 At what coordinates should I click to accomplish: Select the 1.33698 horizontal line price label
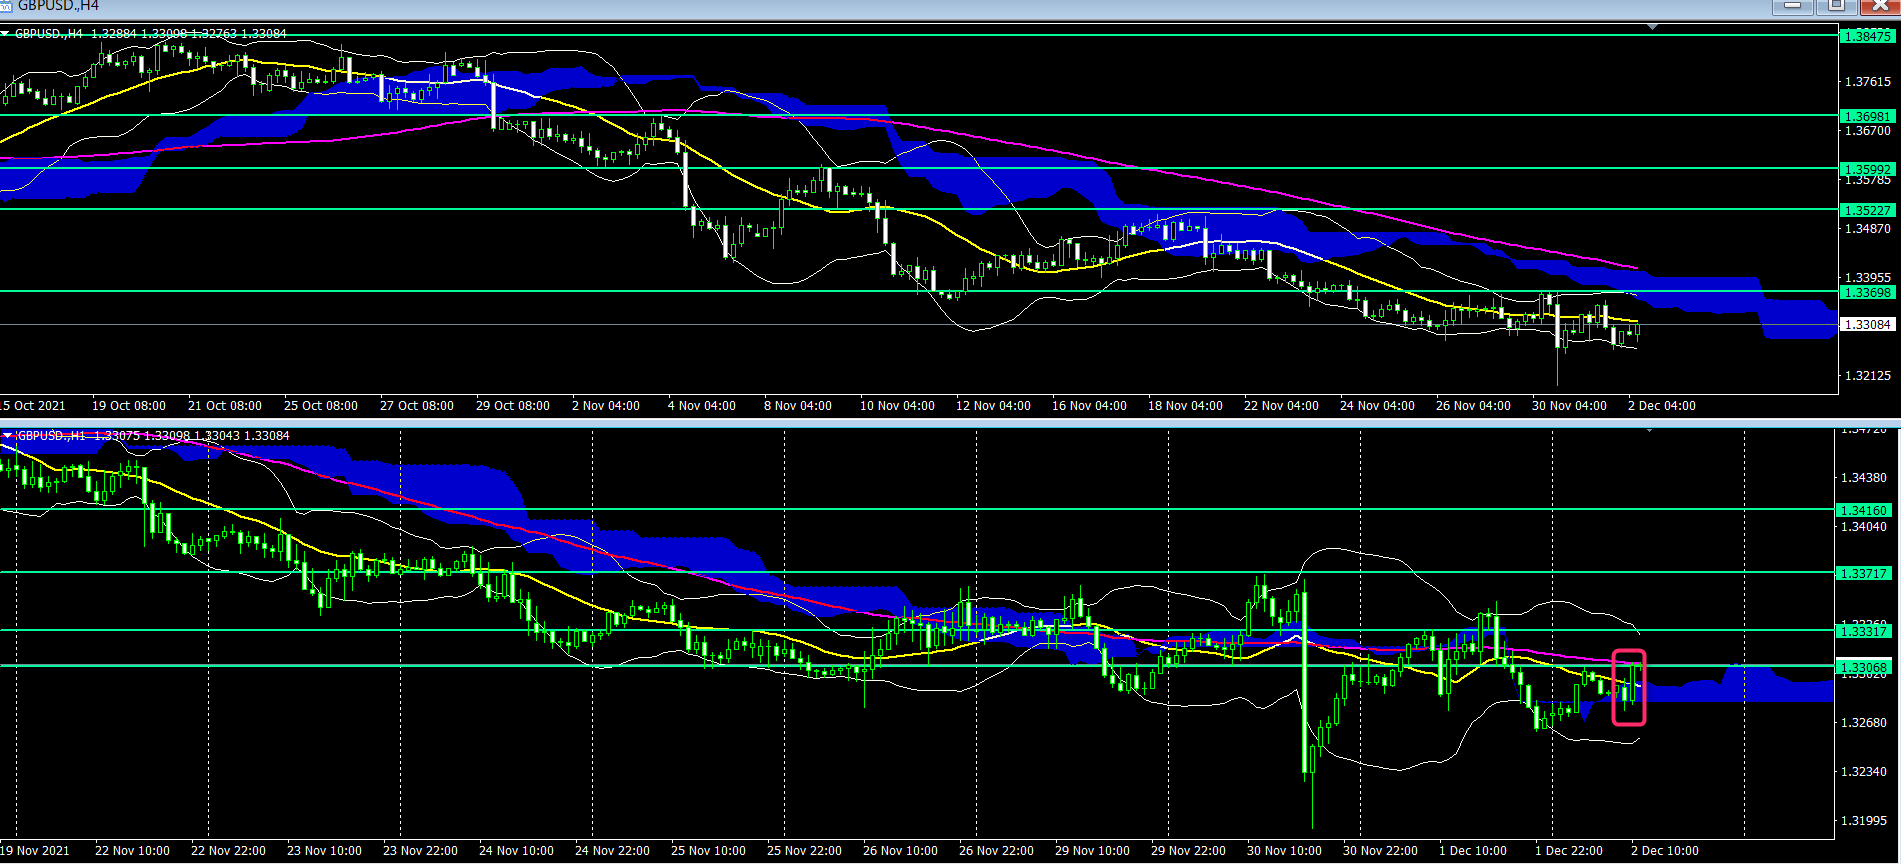point(1867,293)
